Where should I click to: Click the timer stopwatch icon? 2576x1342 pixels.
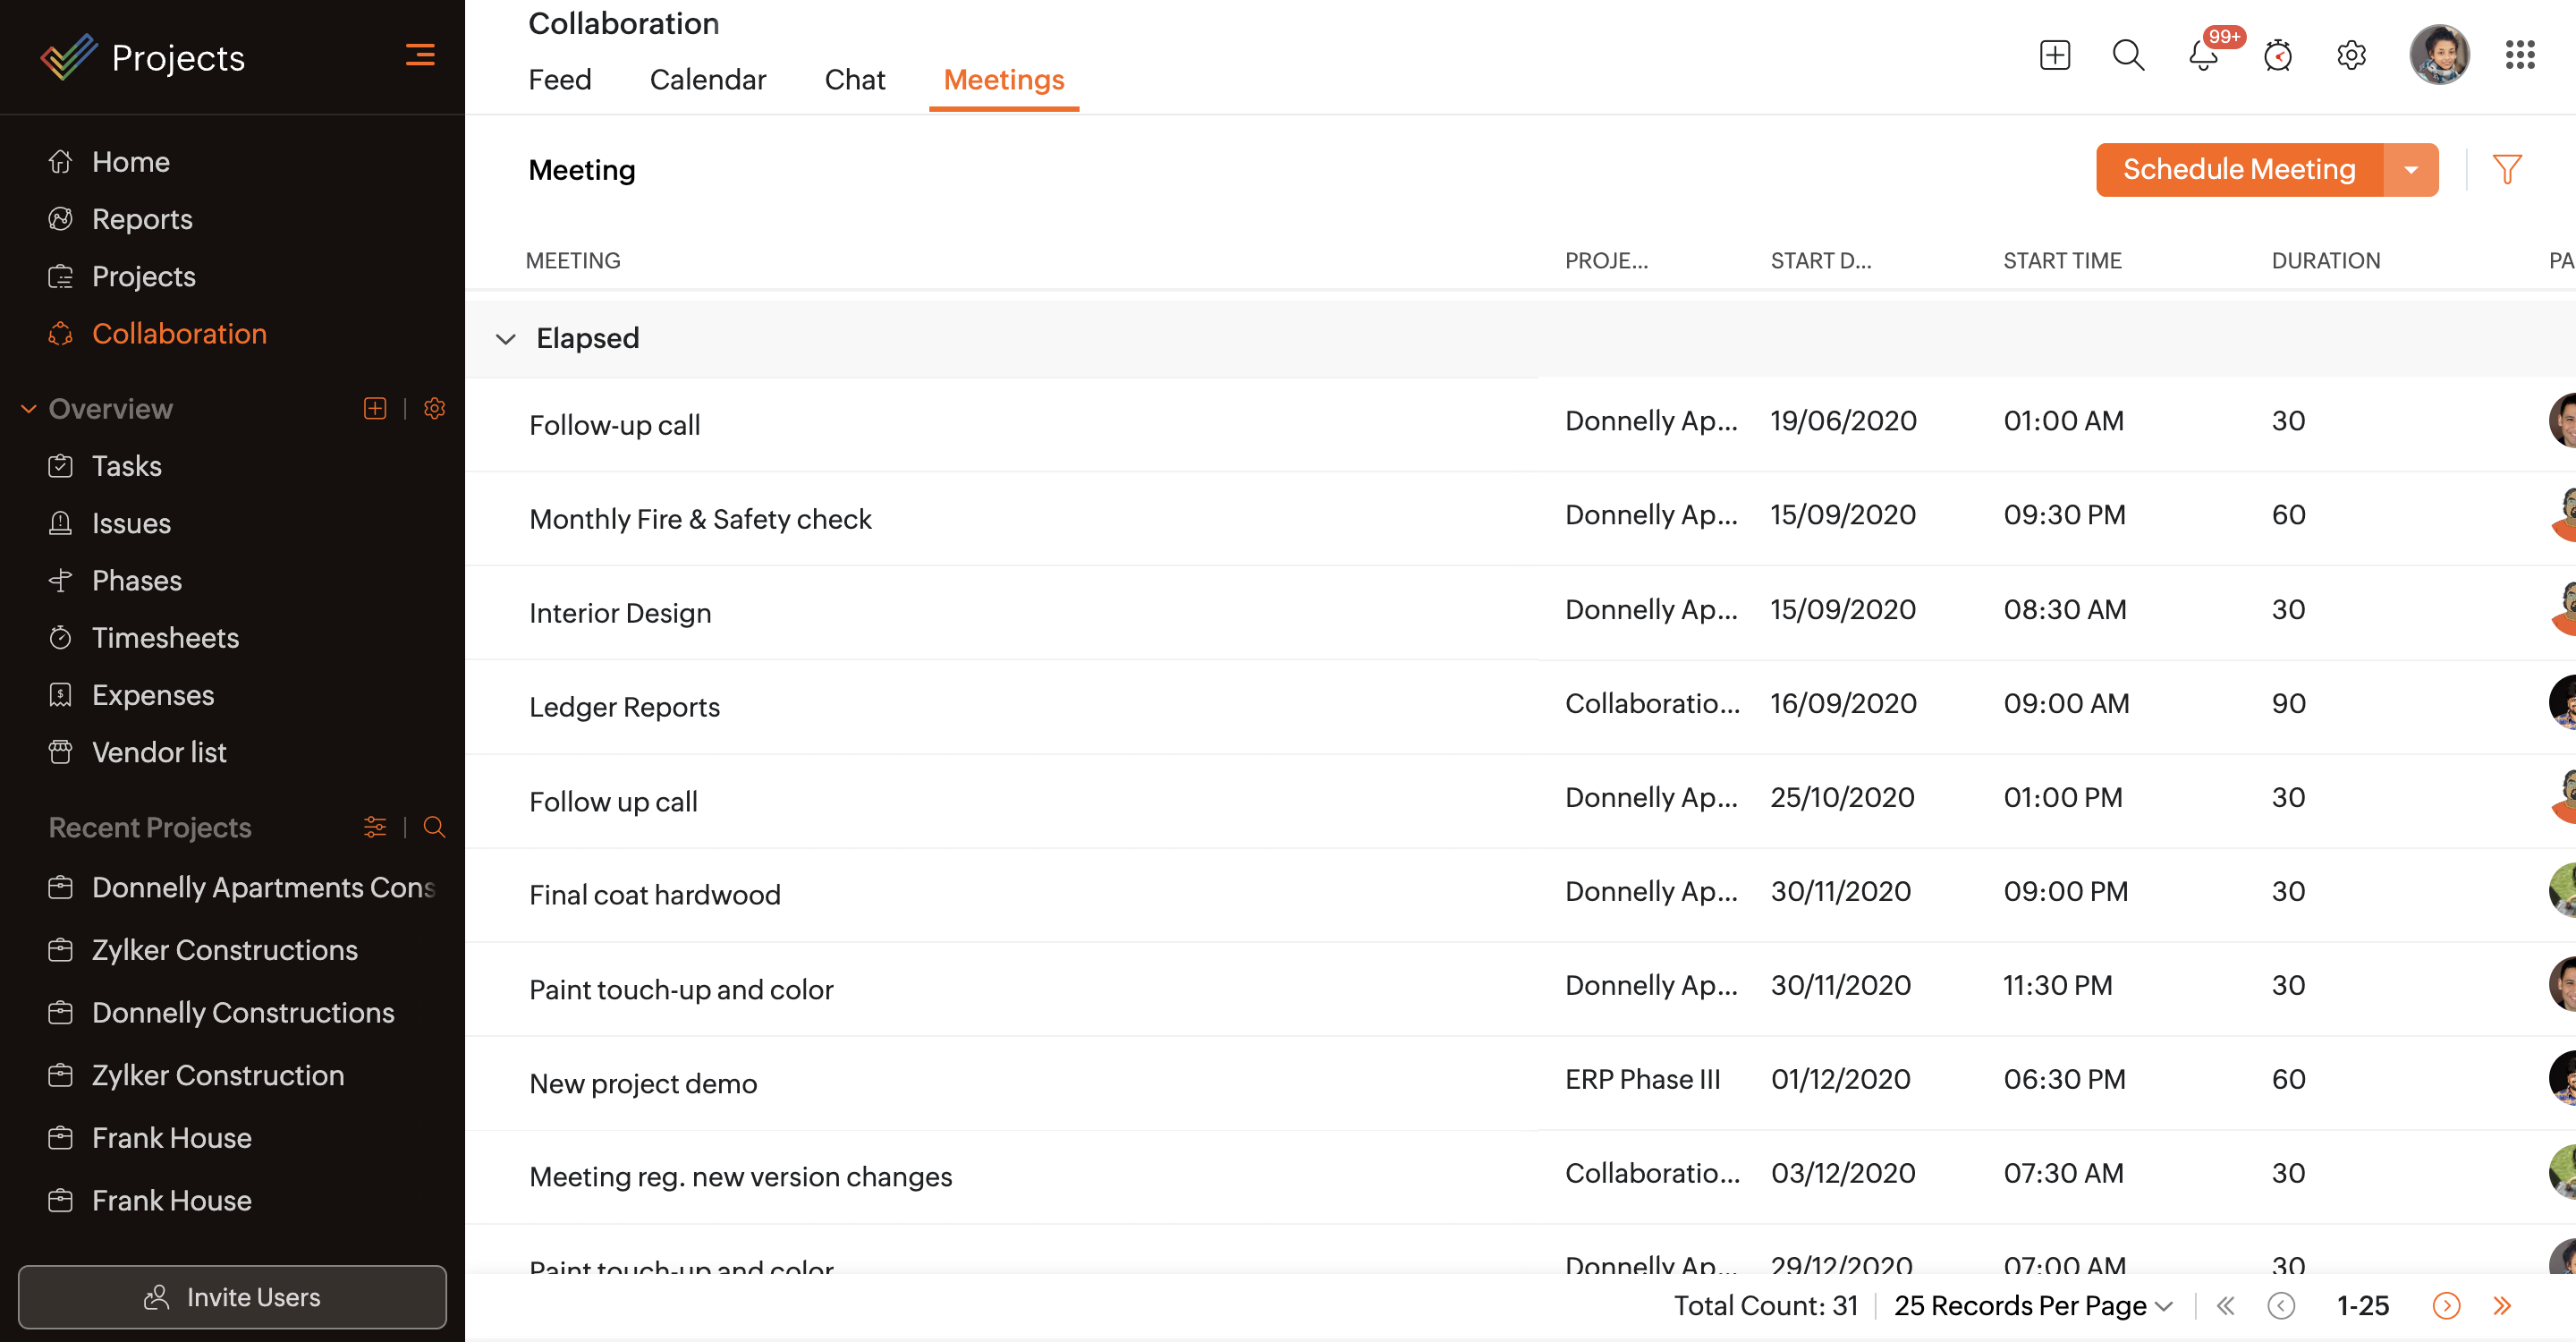coord(2277,56)
